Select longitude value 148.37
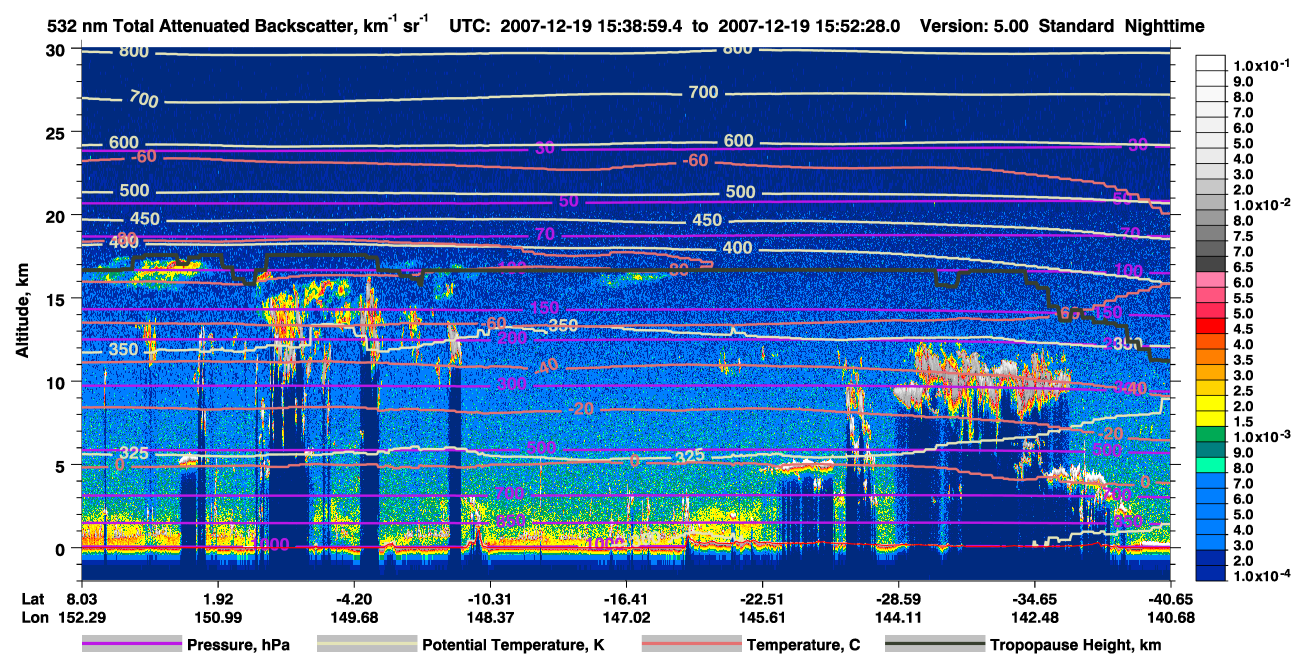1300x667 pixels. [x=489, y=617]
